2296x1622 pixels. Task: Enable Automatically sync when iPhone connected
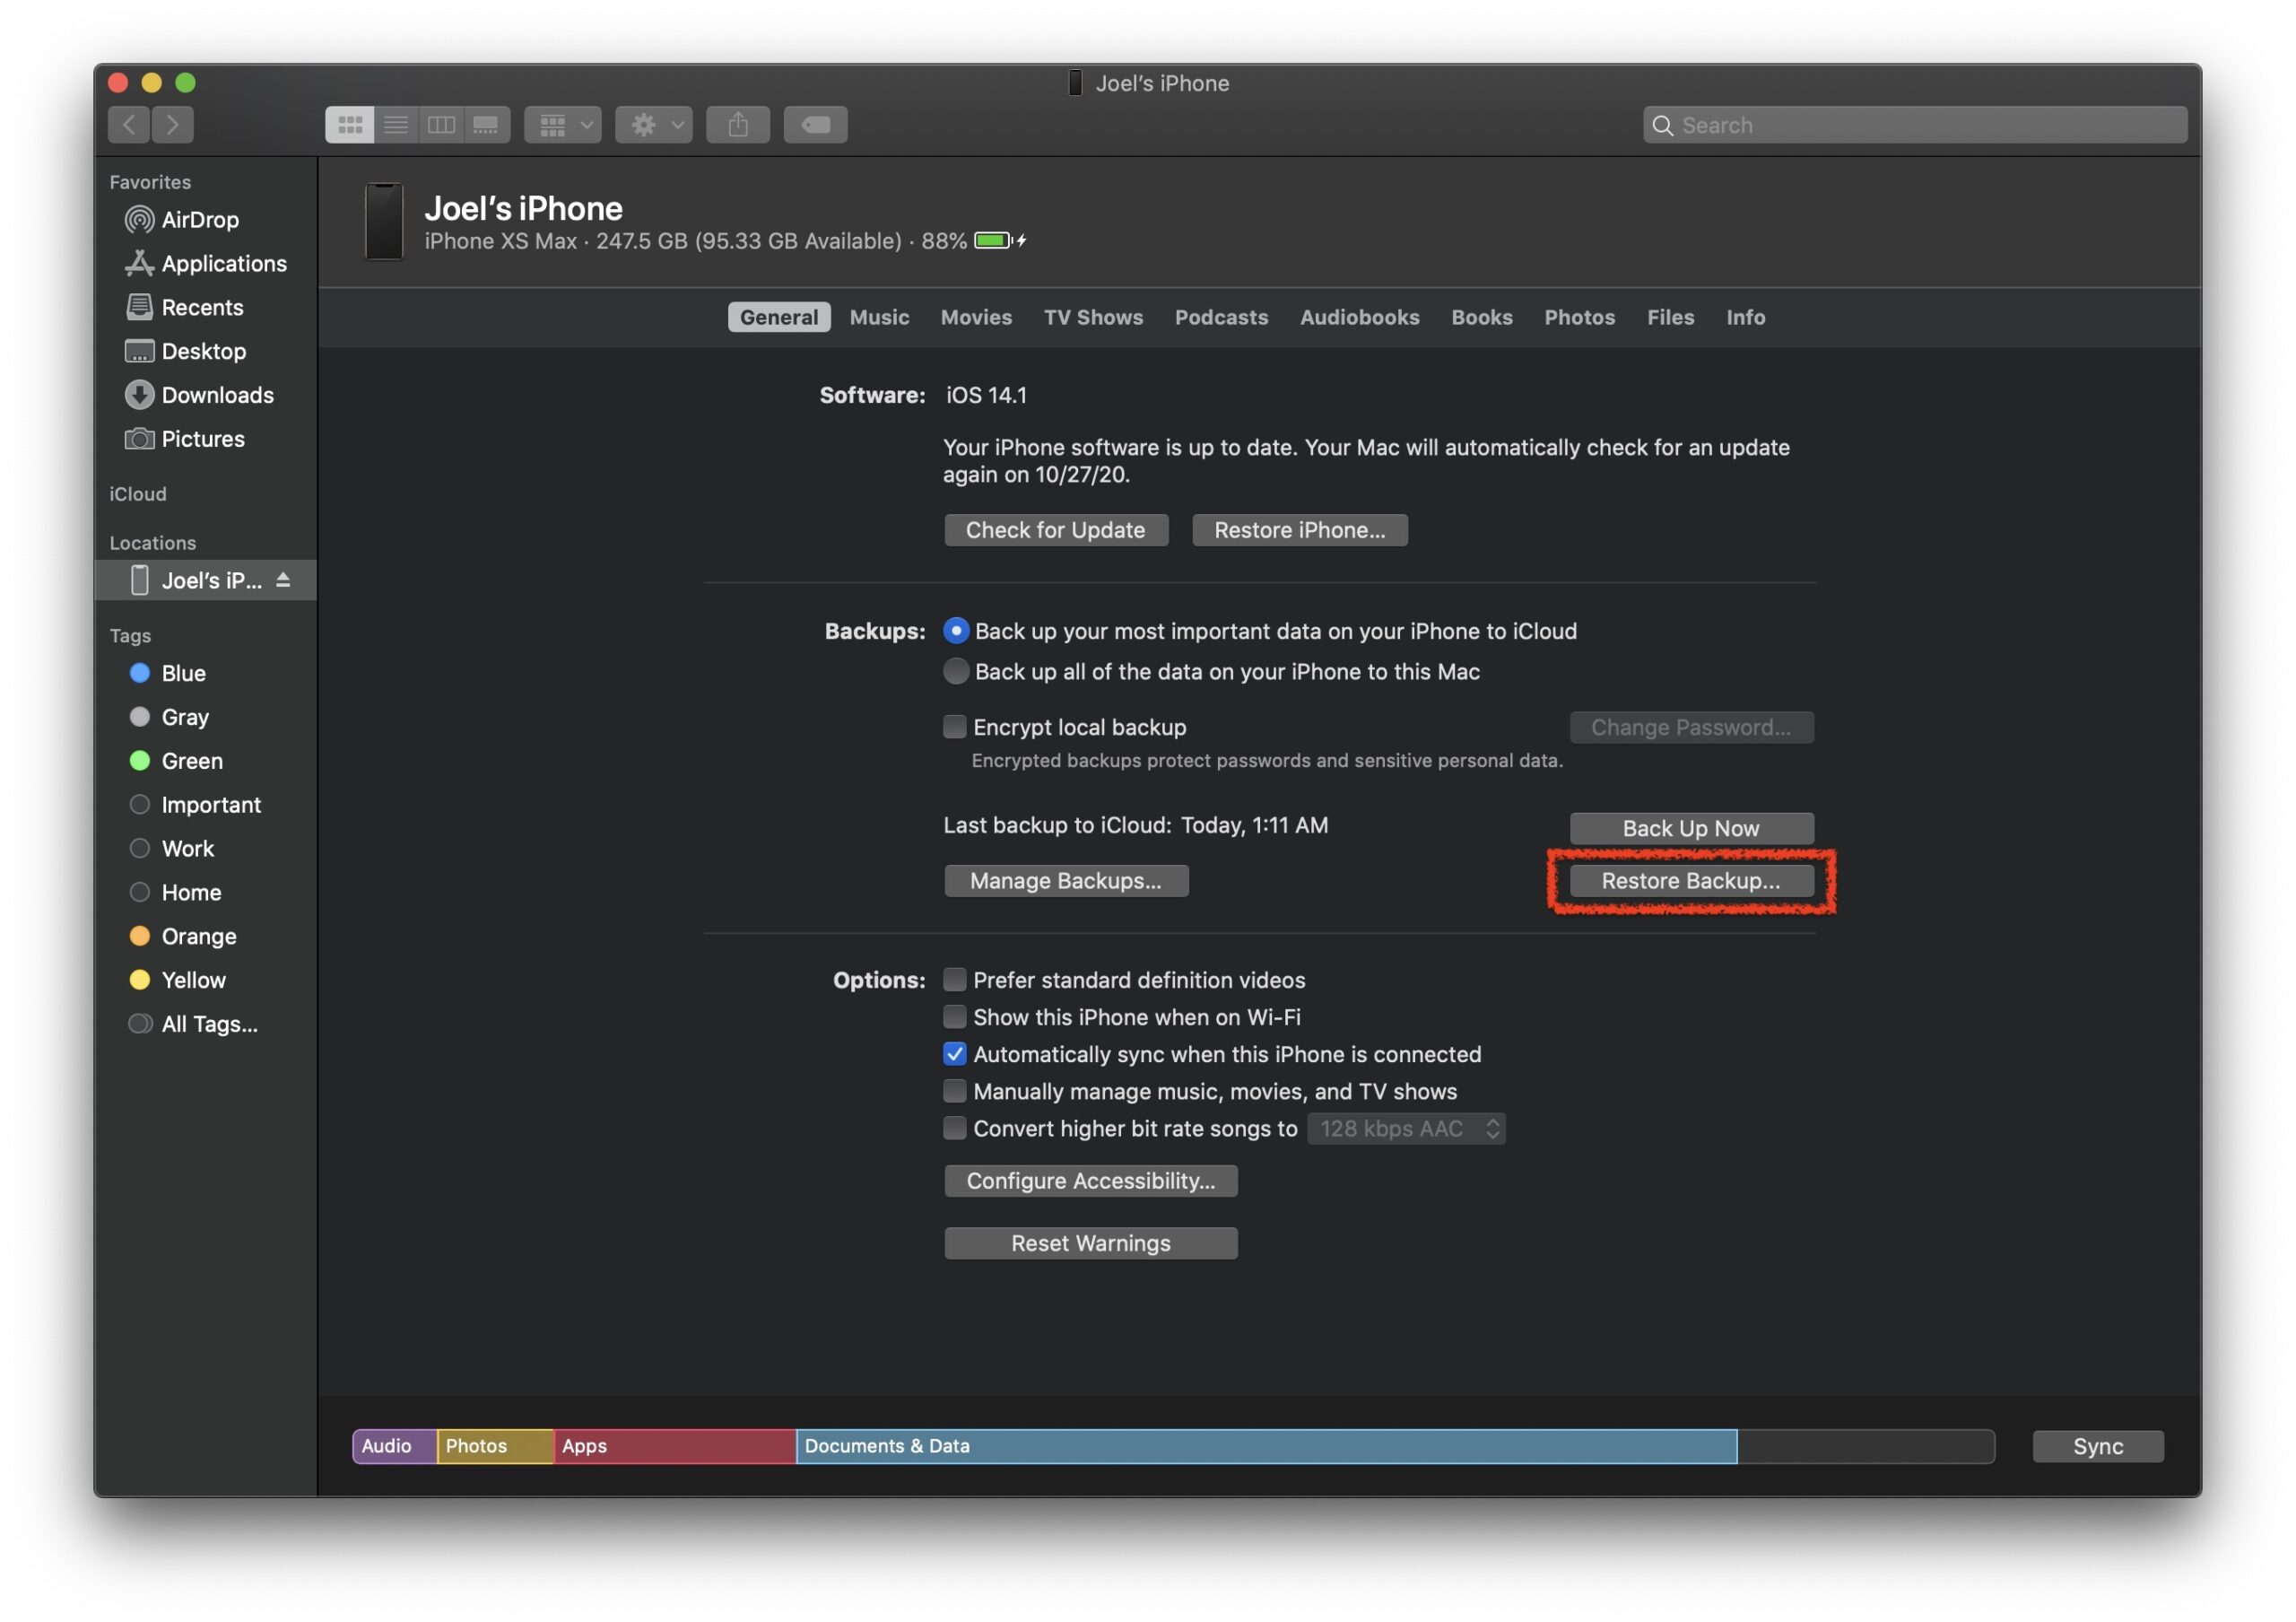click(x=952, y=1053)
